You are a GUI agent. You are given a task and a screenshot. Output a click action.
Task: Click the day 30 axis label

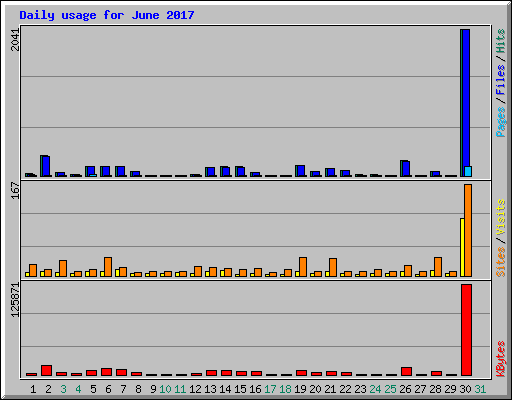tap(465, 389)
